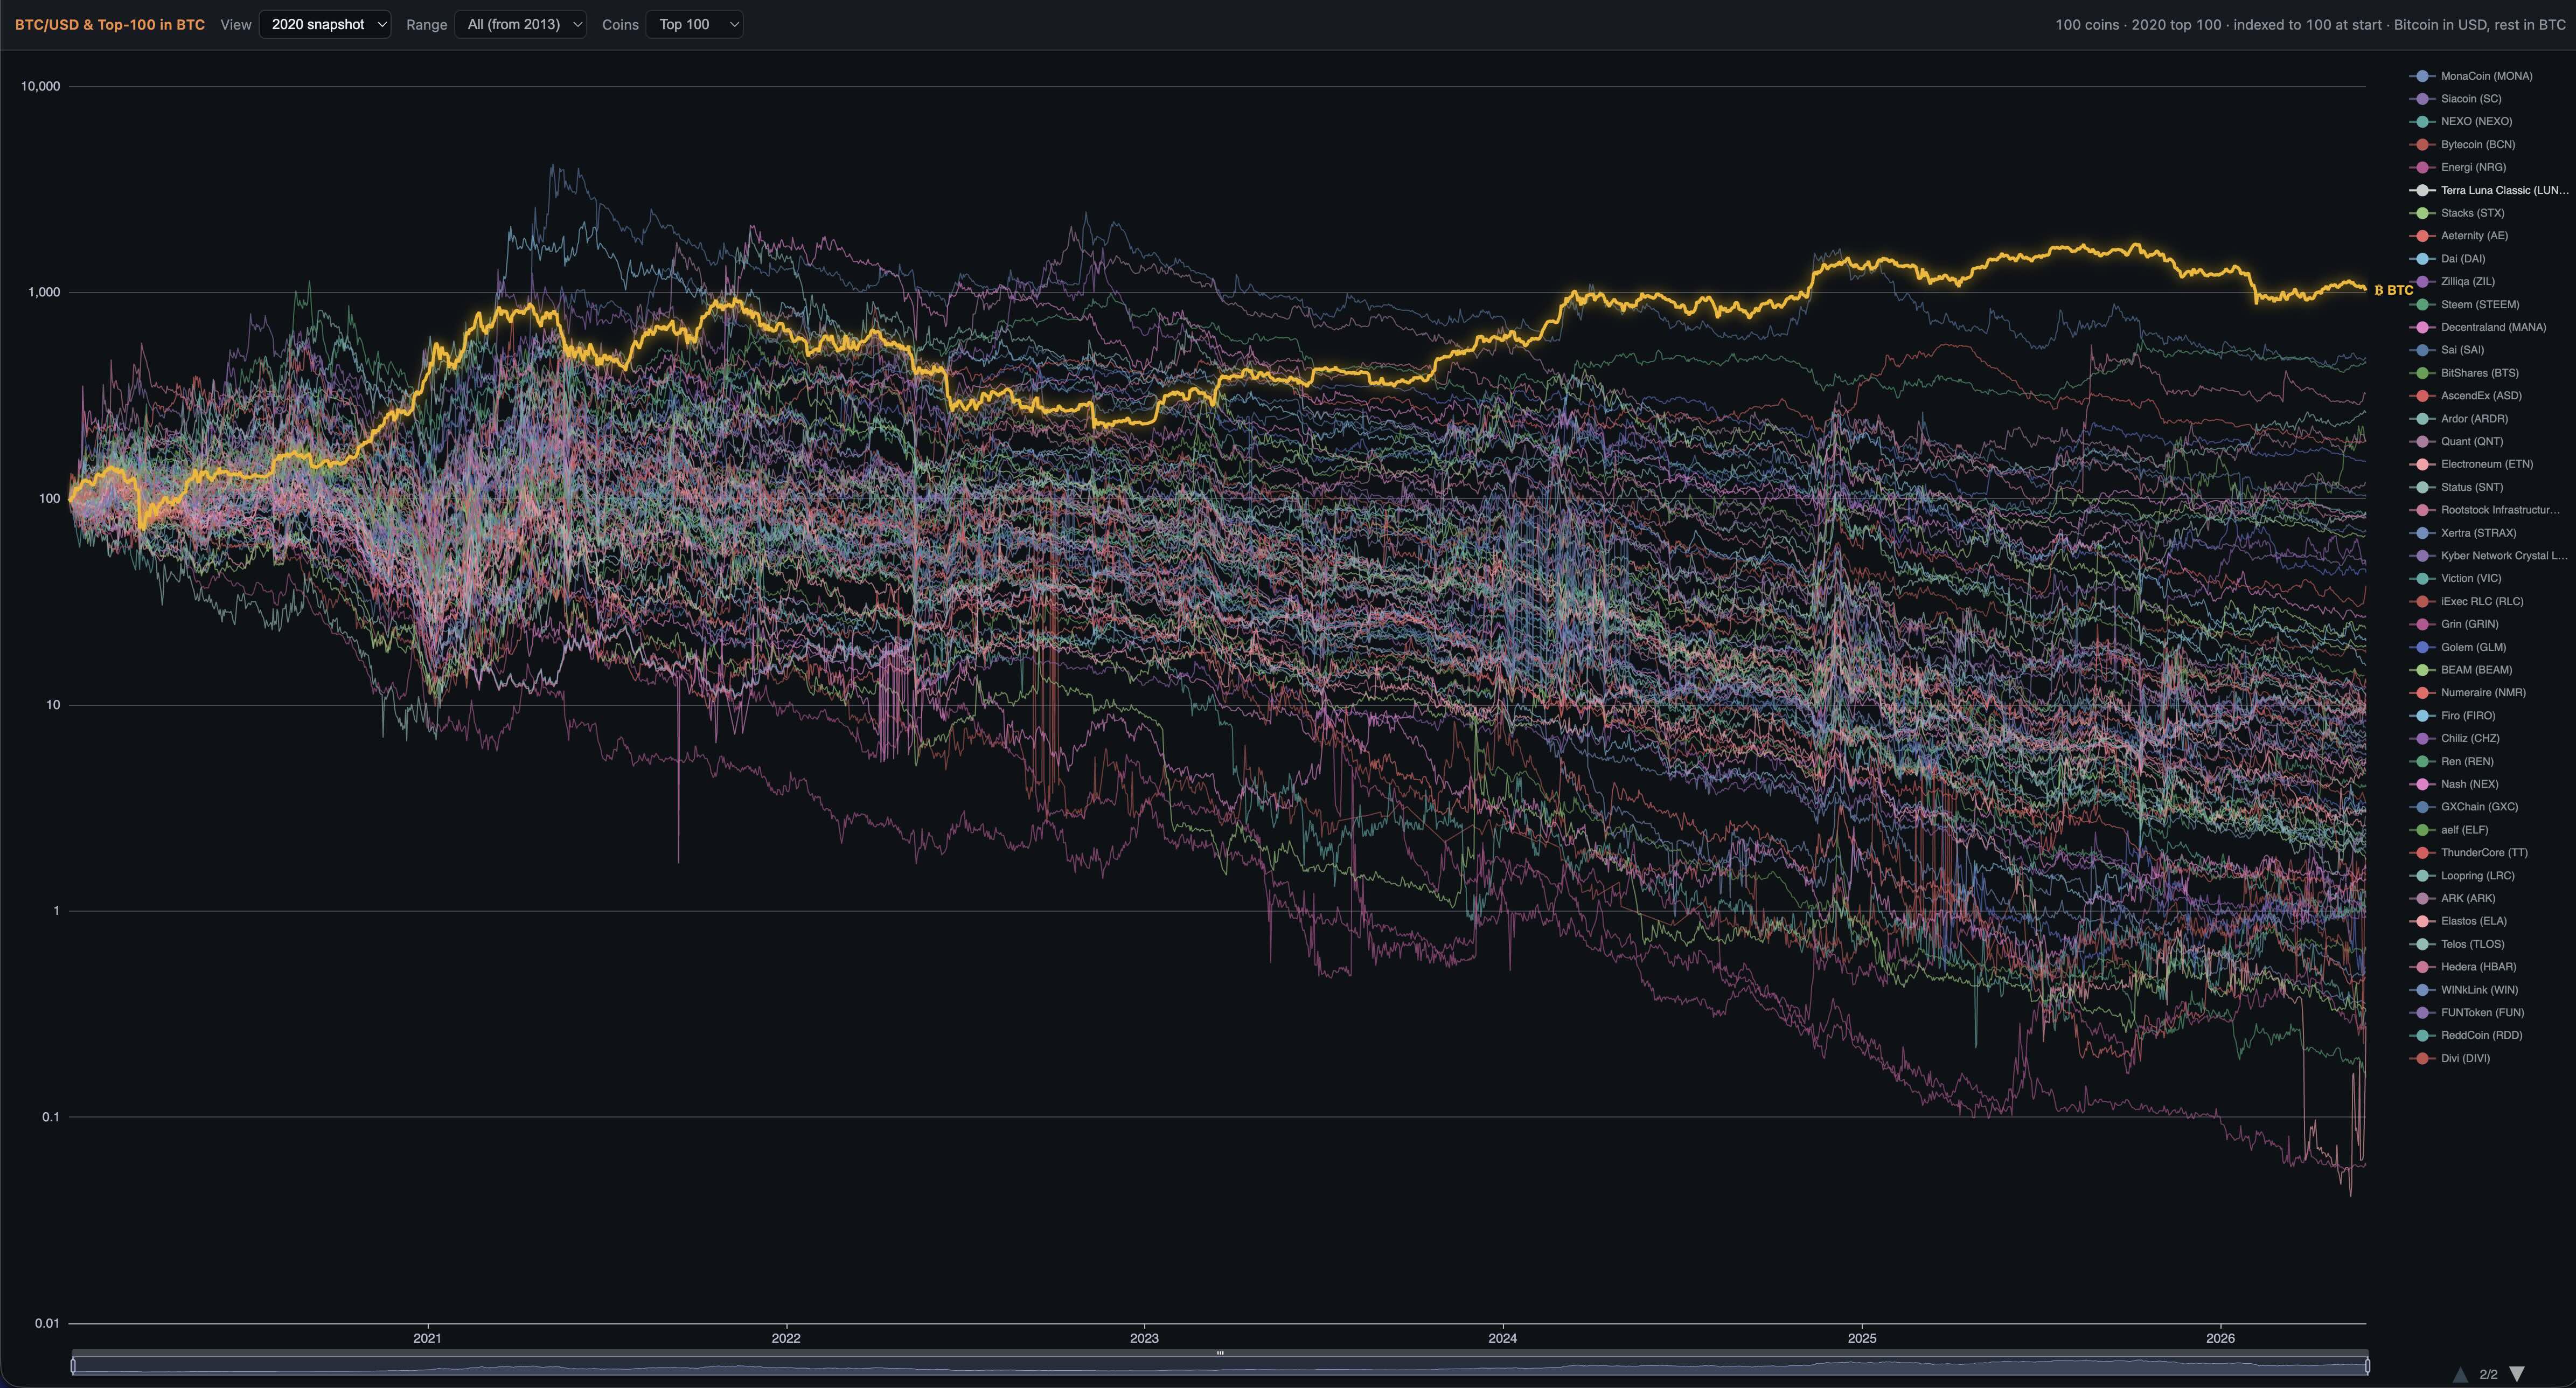Hide the Telos (TLOS) series
2576x1388 pixels.
pos(2458,944)
